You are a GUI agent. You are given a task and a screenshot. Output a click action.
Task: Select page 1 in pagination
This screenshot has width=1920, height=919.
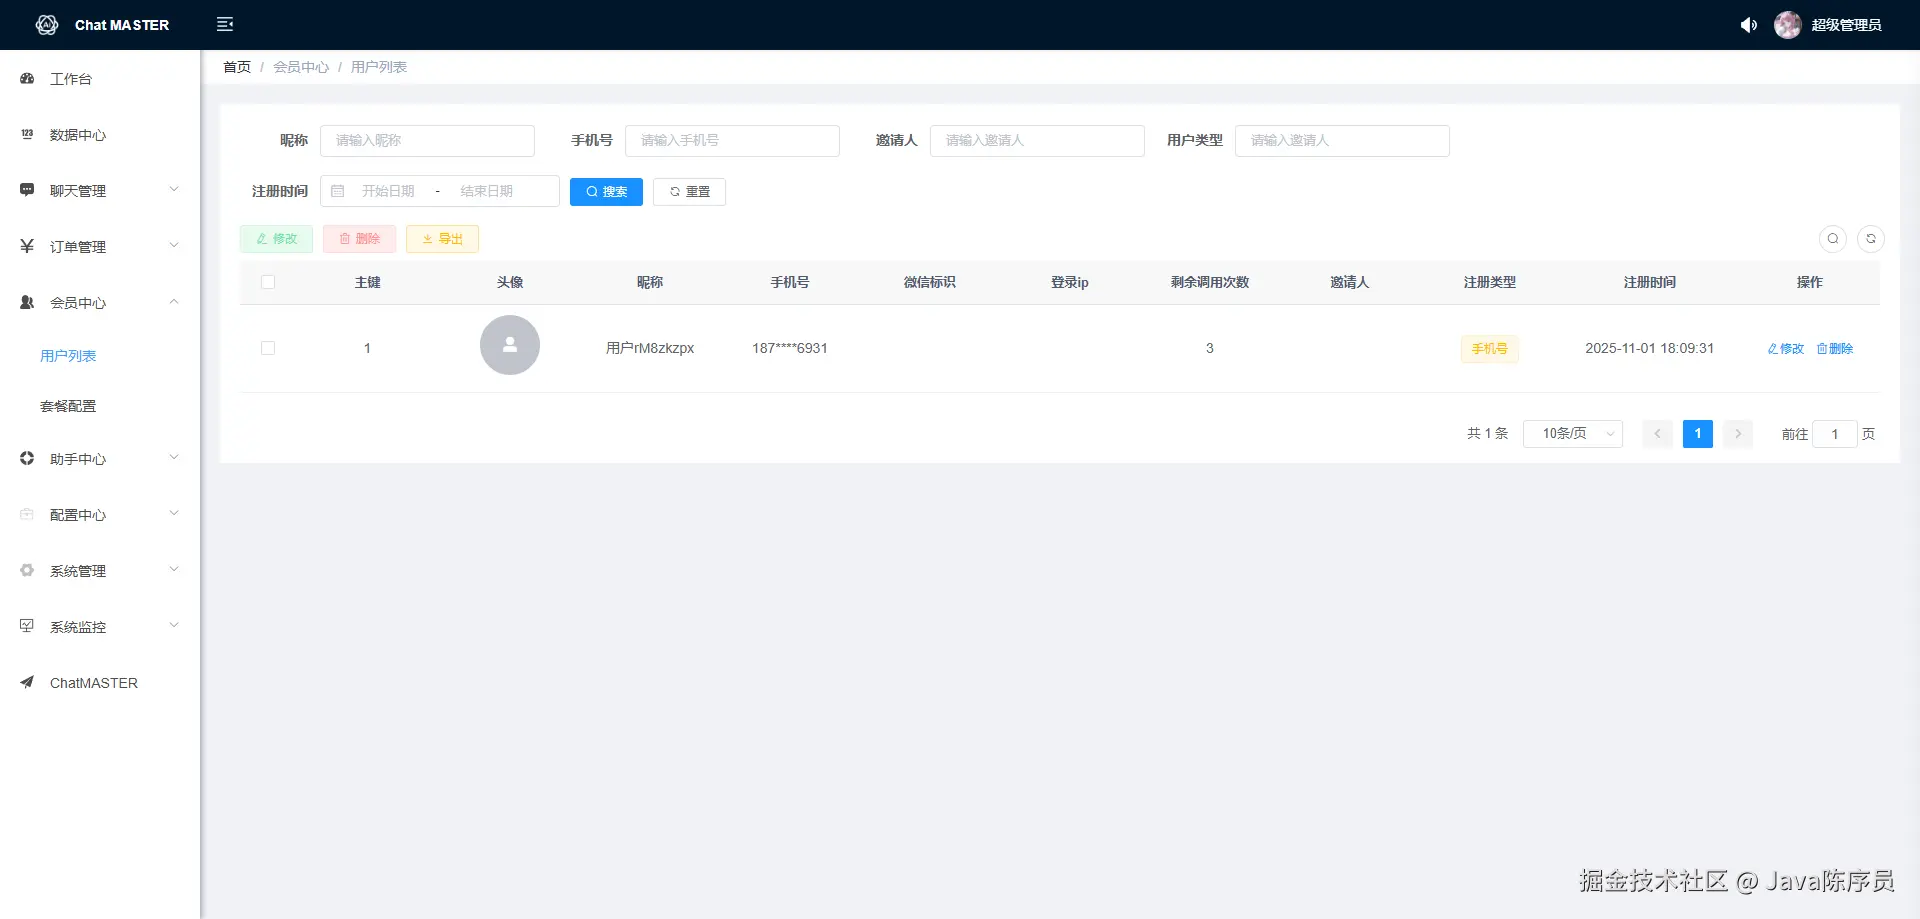pyautogui.click(x=1698, y=434)
